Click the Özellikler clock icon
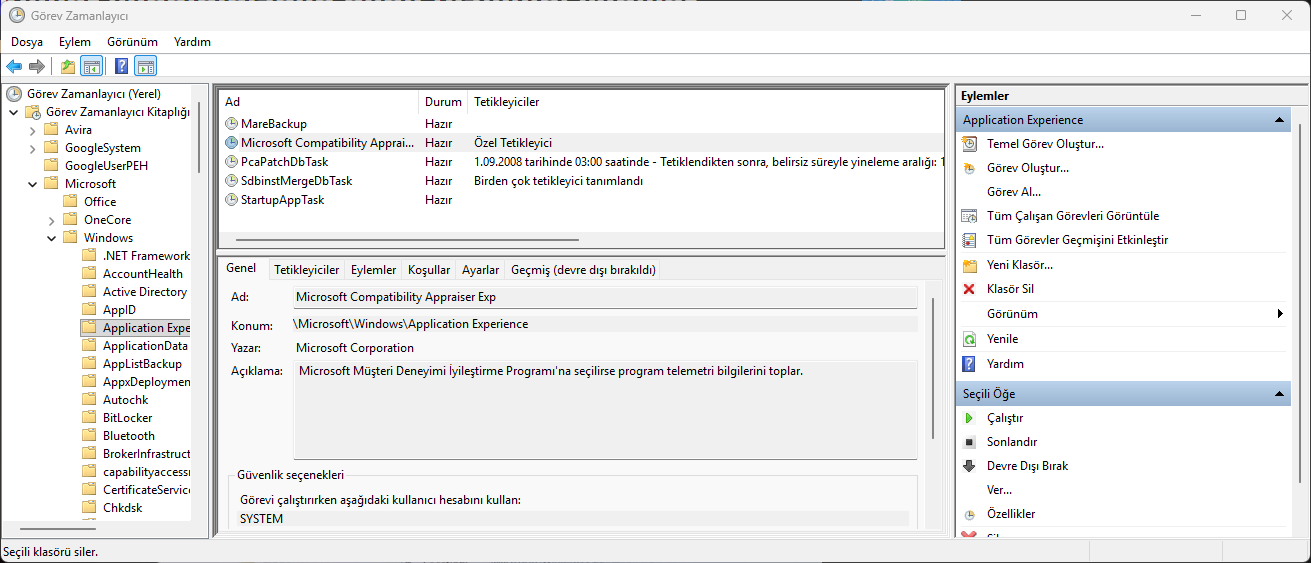This screenshot has width=1311, height=563. tap(969, 515)
